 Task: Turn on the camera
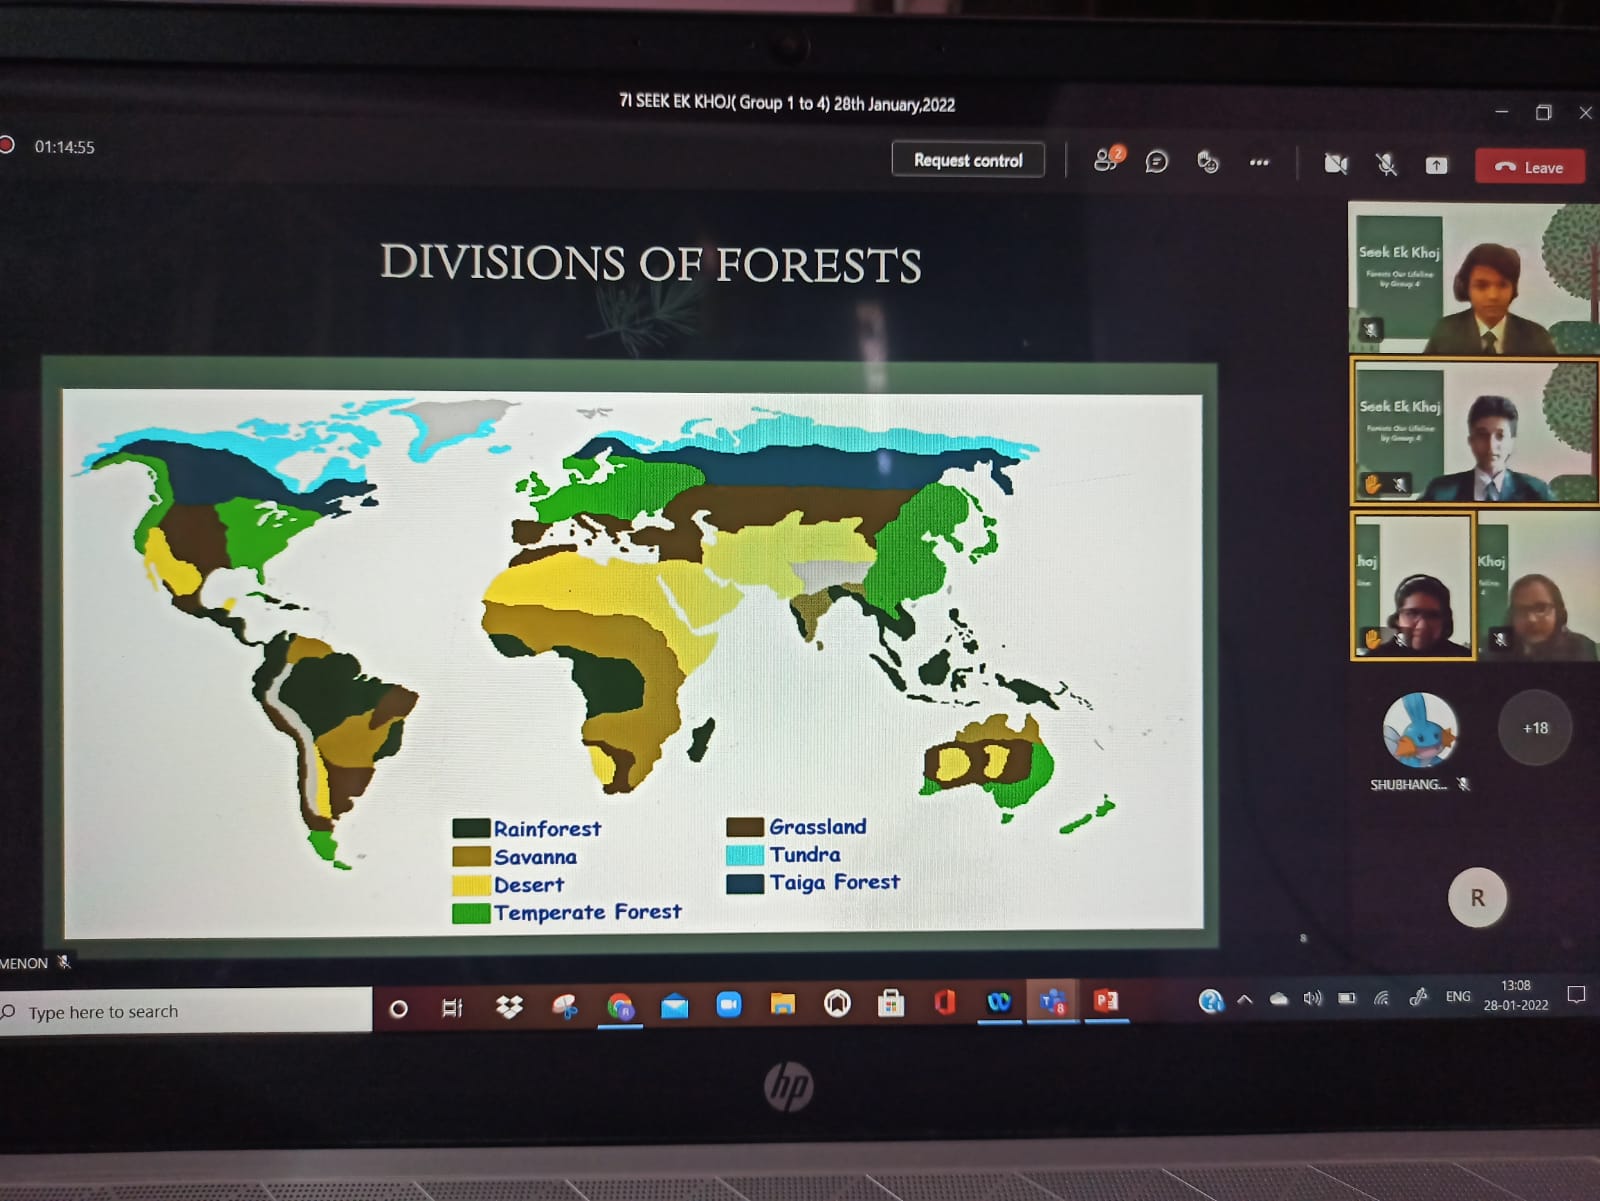click(1335, 164)
